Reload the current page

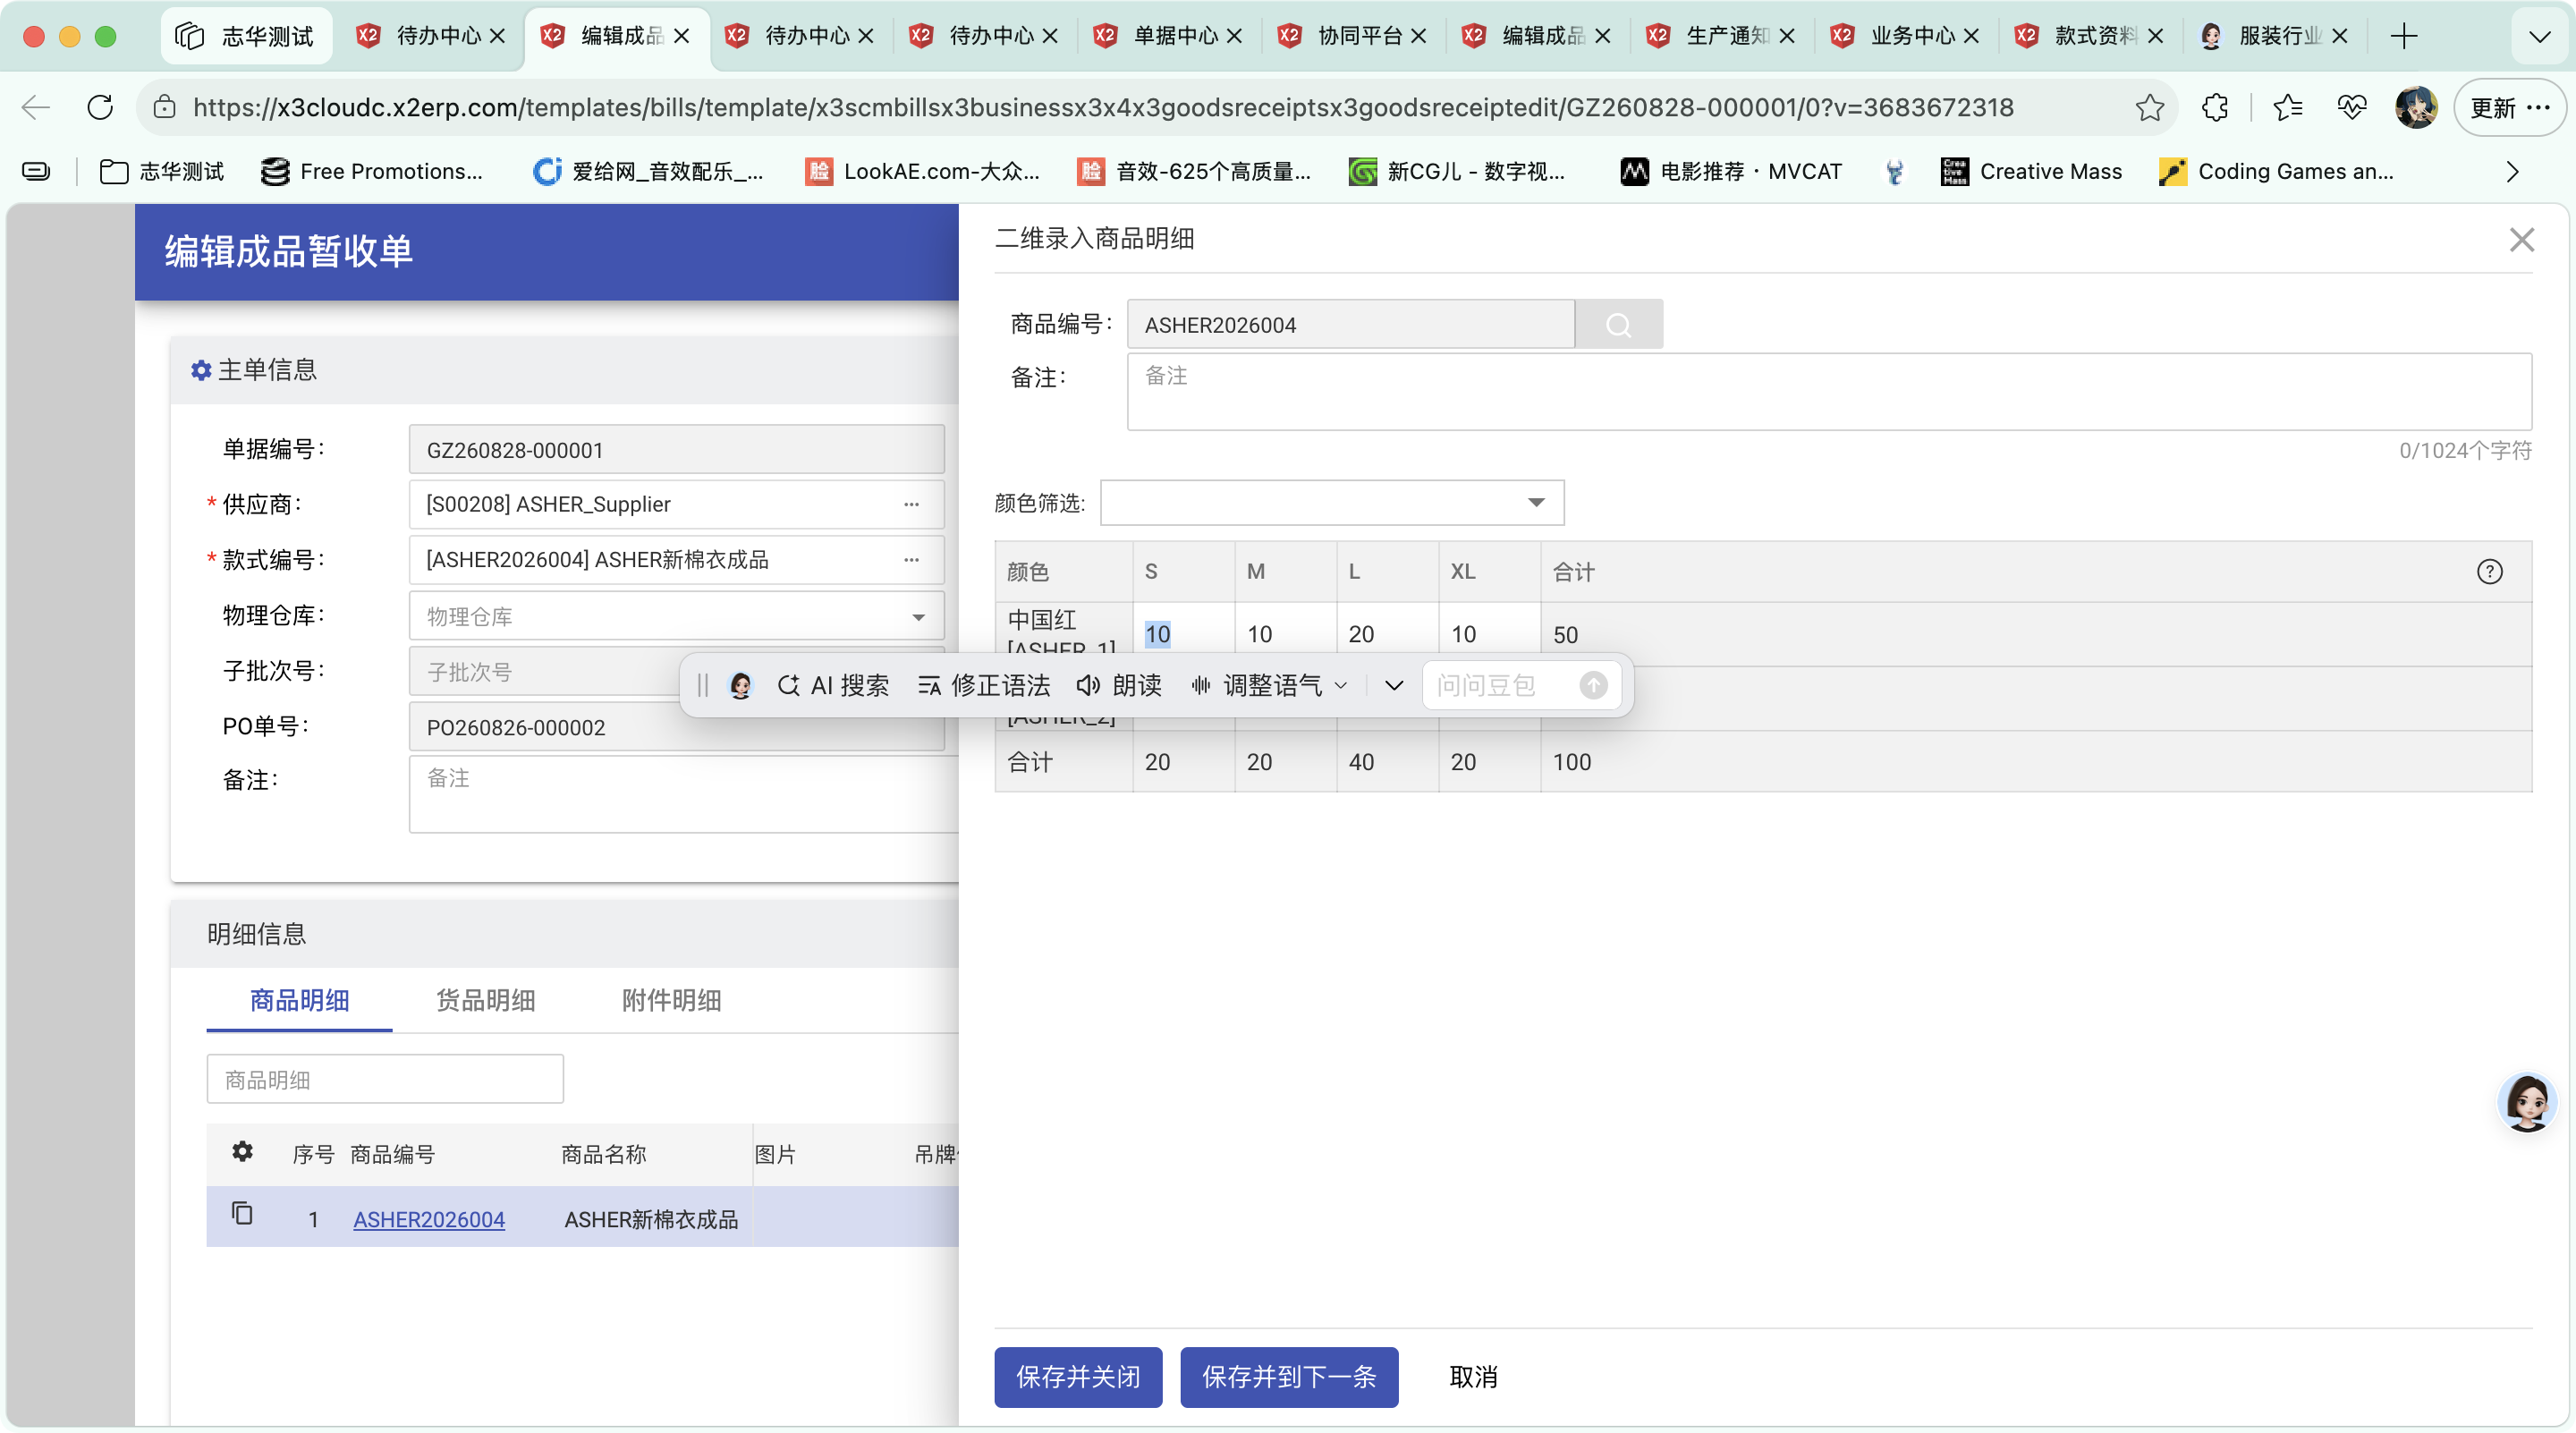(x=100, y=108)
